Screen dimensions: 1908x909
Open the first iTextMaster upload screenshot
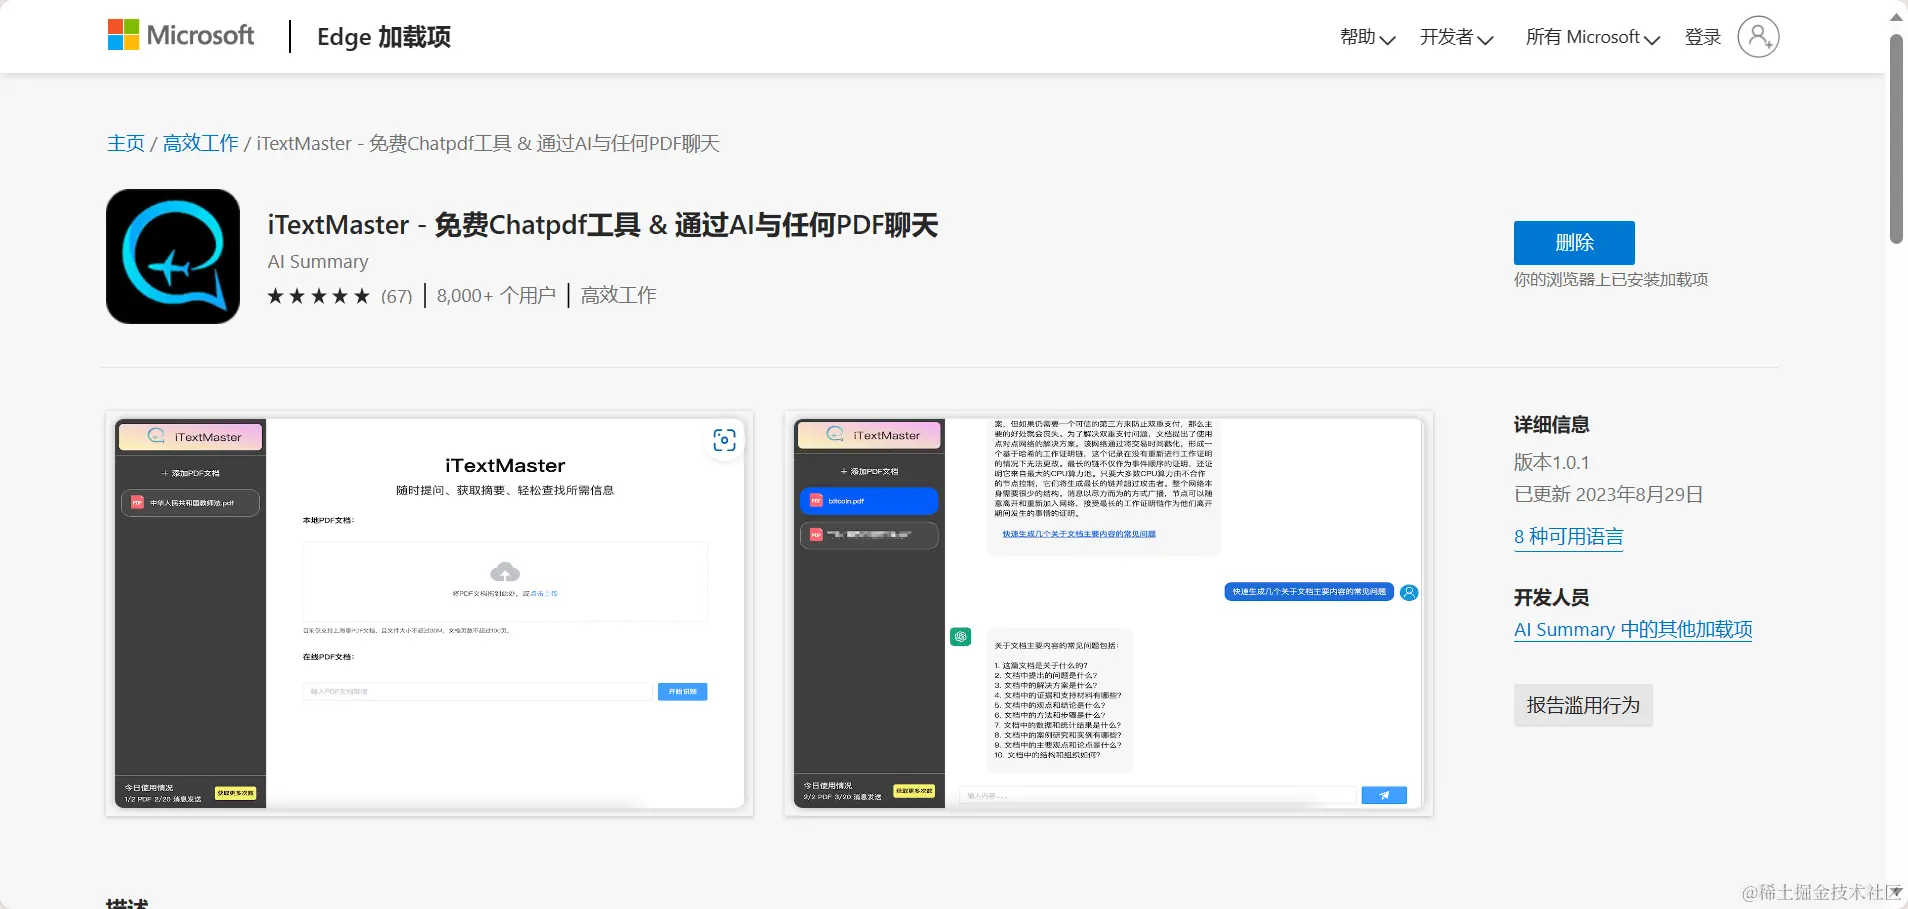(x=429, y=614)
